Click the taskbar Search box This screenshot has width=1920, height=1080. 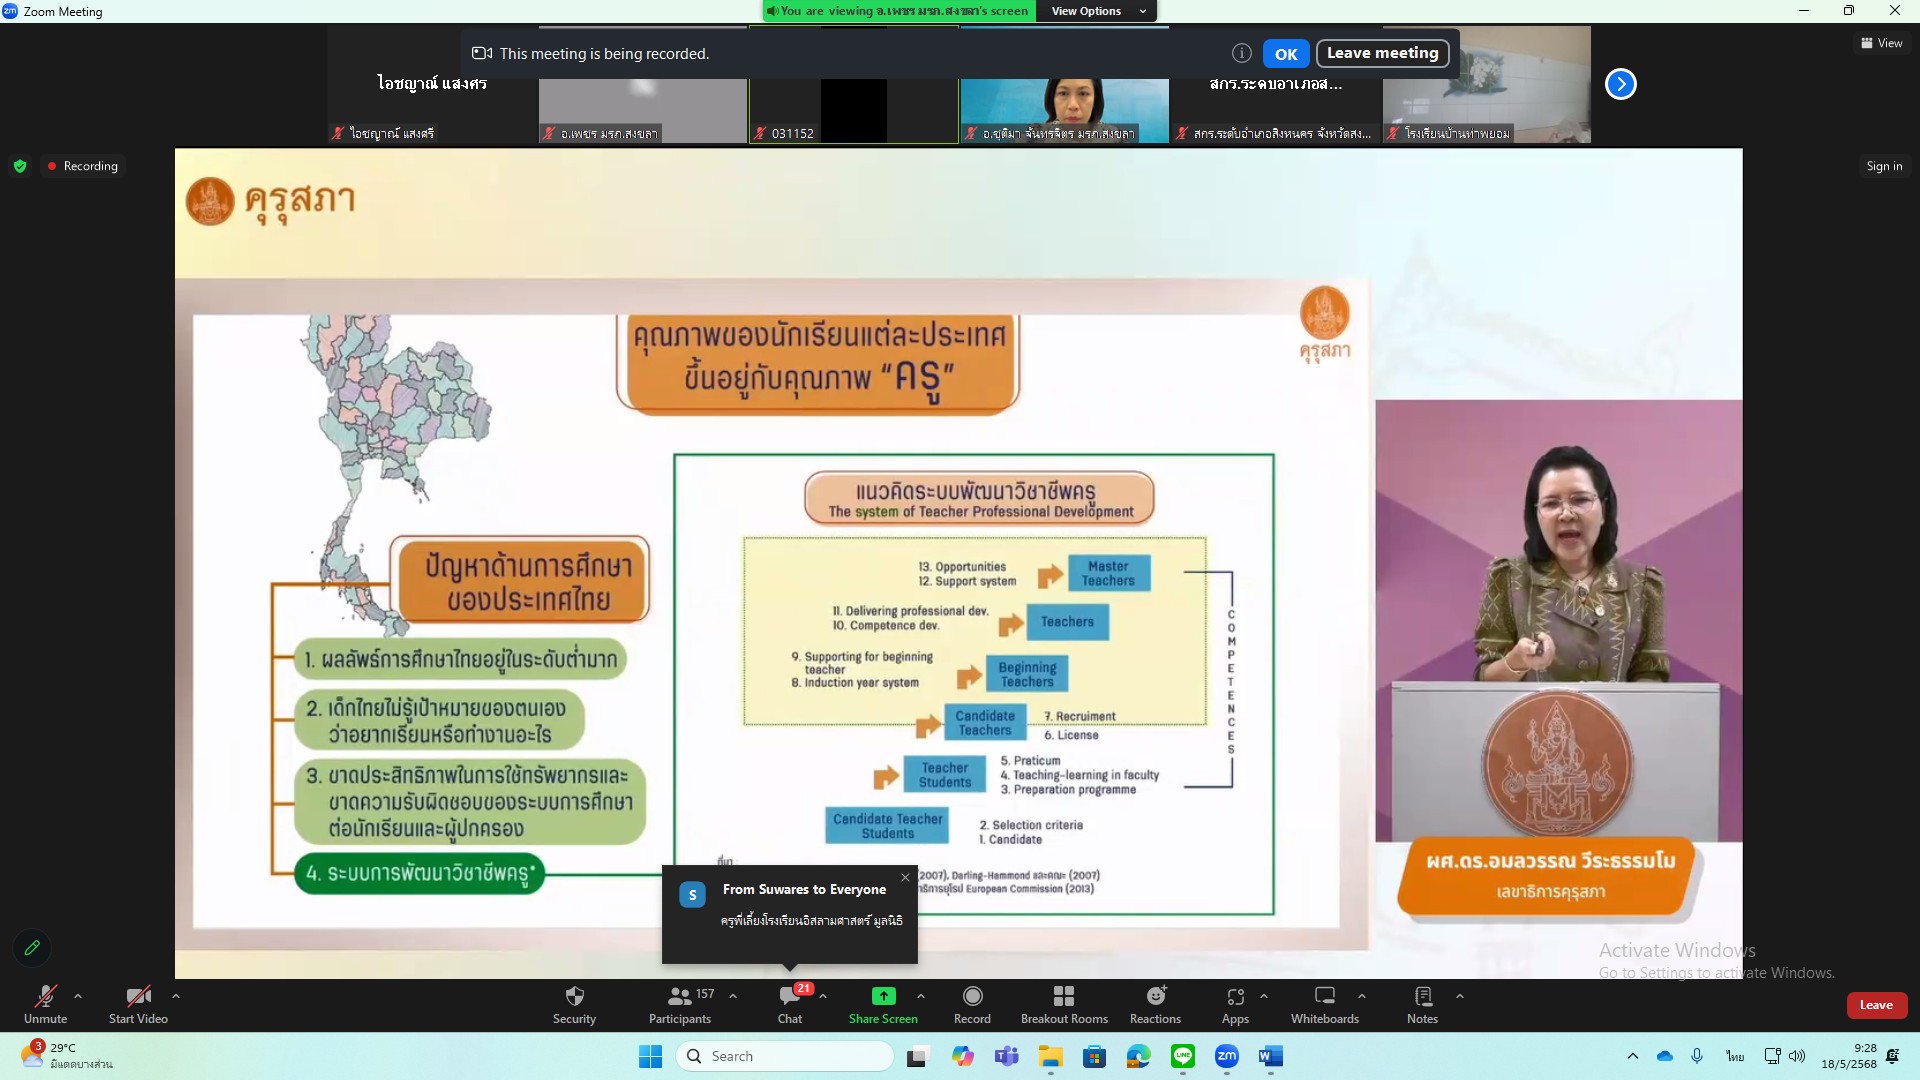(785, 1056)
